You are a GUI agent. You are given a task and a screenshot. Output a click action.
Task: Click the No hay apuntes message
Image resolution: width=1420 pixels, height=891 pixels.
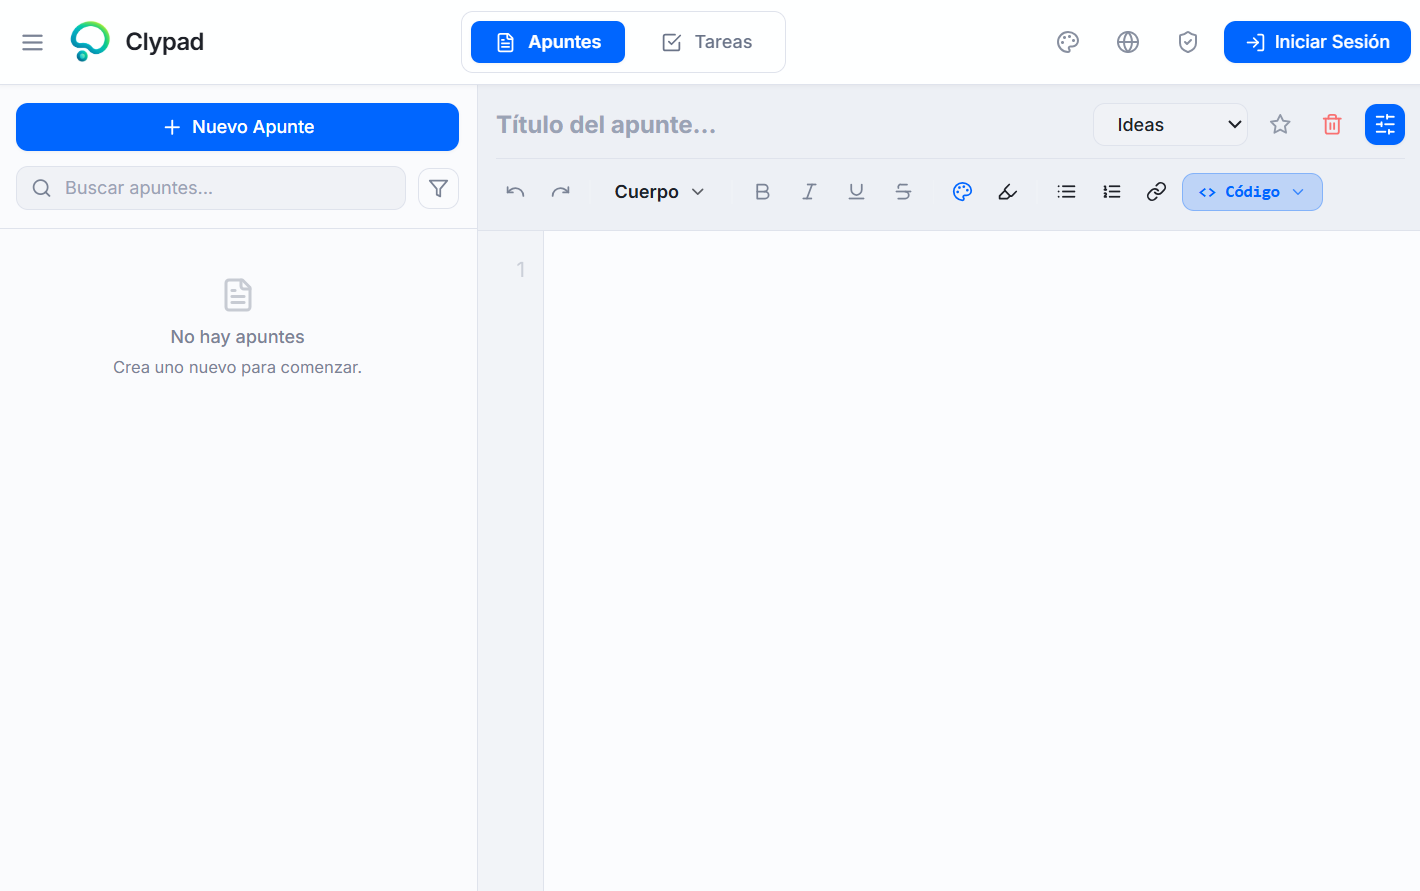237,337
